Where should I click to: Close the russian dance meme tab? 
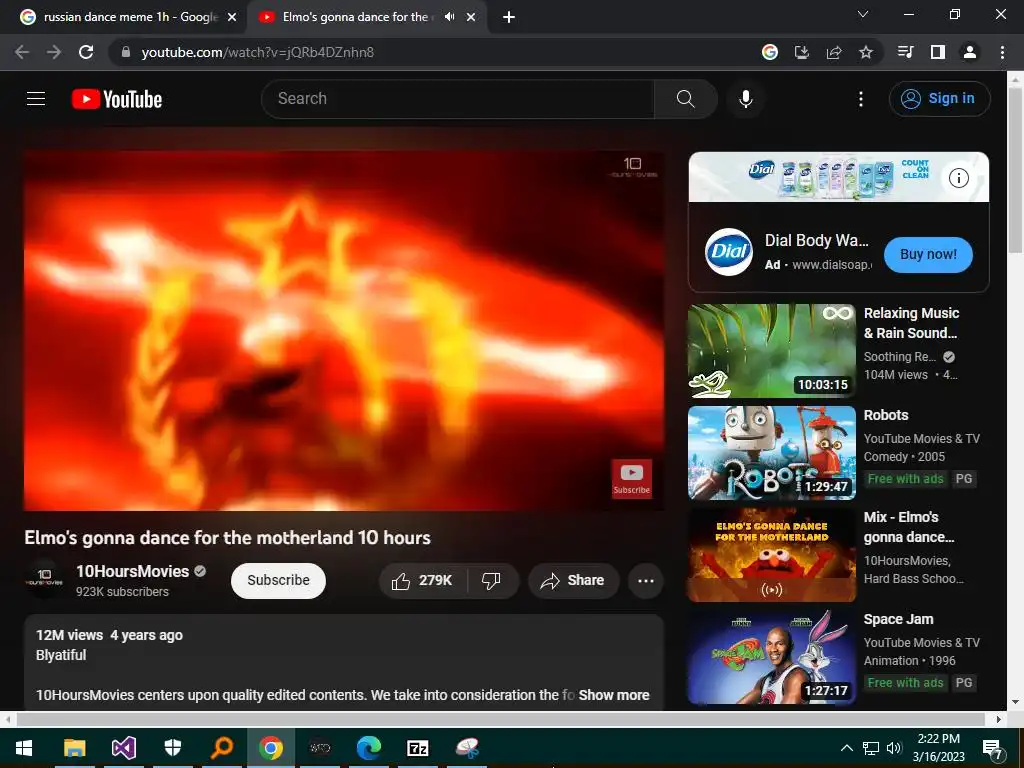coord(232,18)
